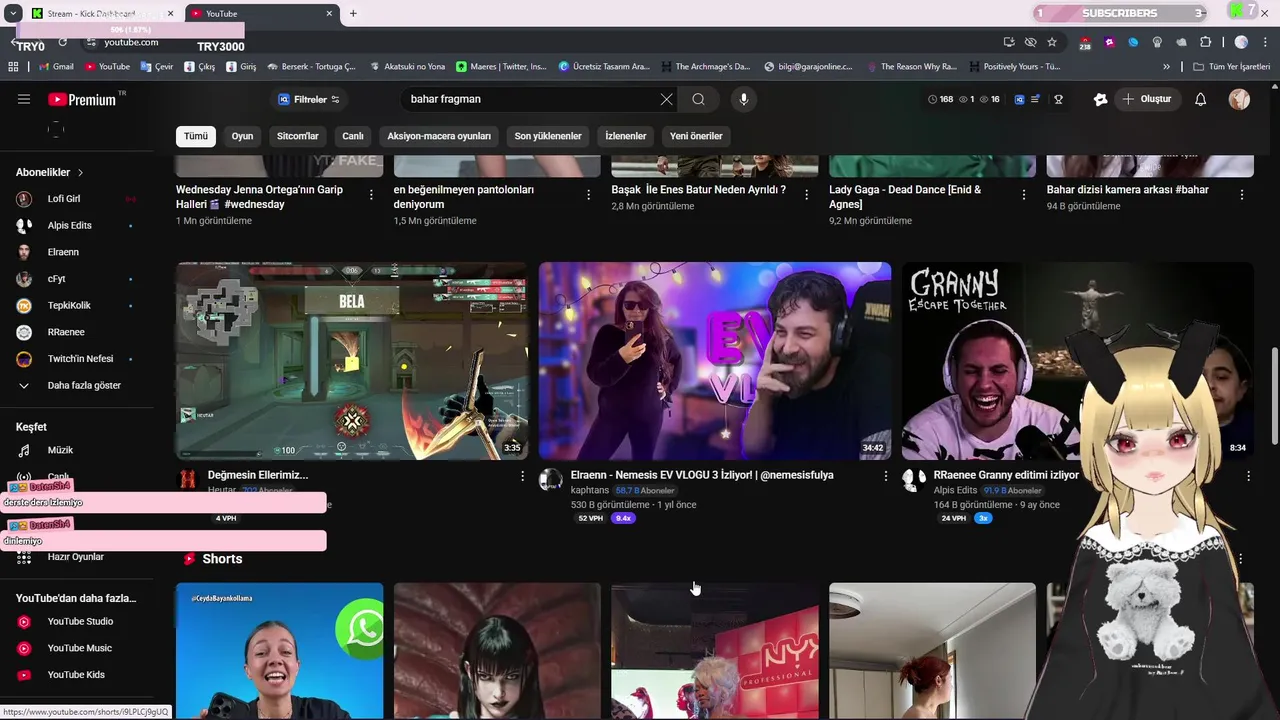
Task: Expand Daha fazla göster subscriptions
Action: [x=82, y=385]
